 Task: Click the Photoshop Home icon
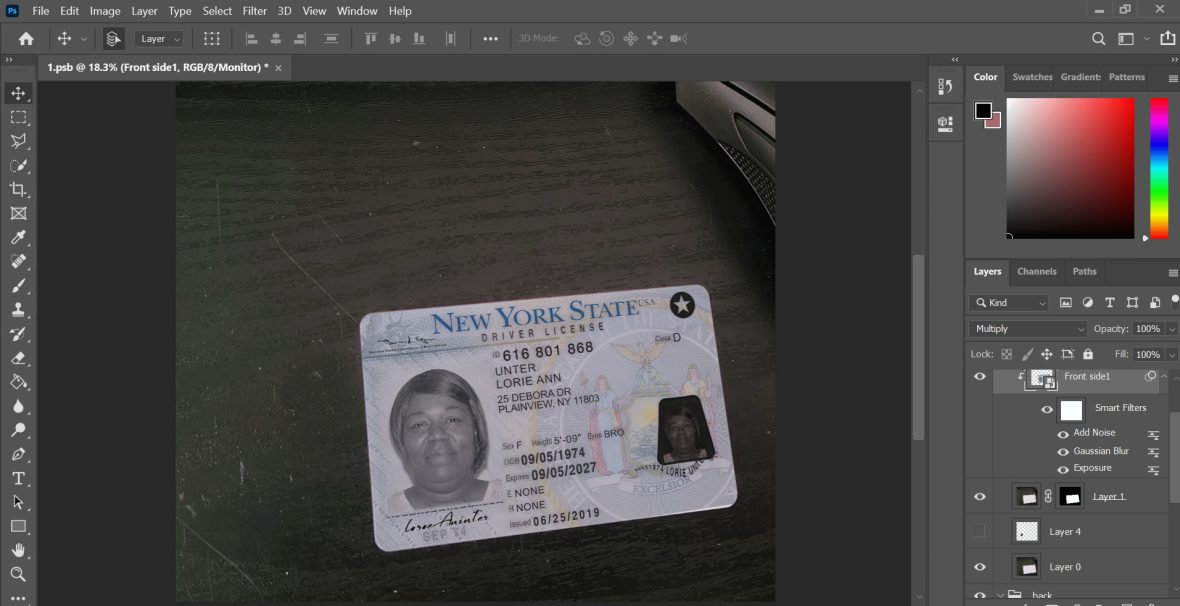pos(24,38)
